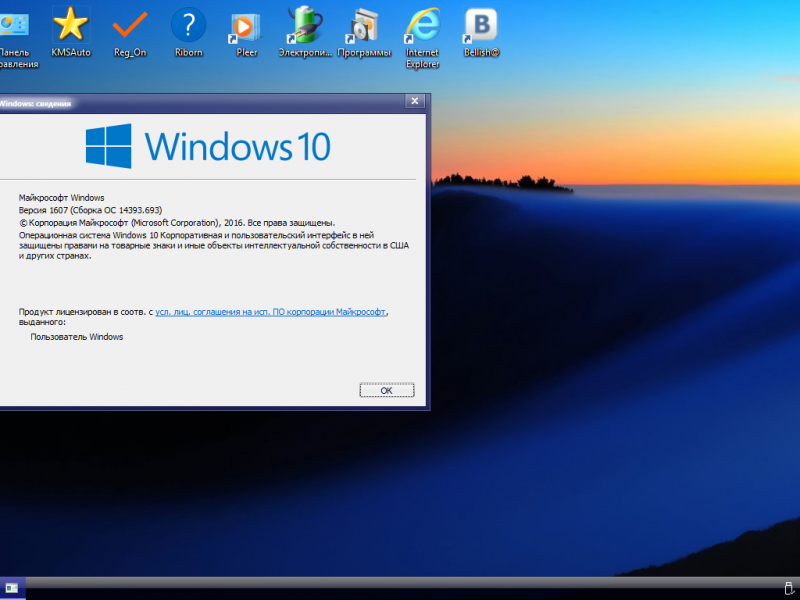Open the Microsoft license agreement link

(271, 312)
